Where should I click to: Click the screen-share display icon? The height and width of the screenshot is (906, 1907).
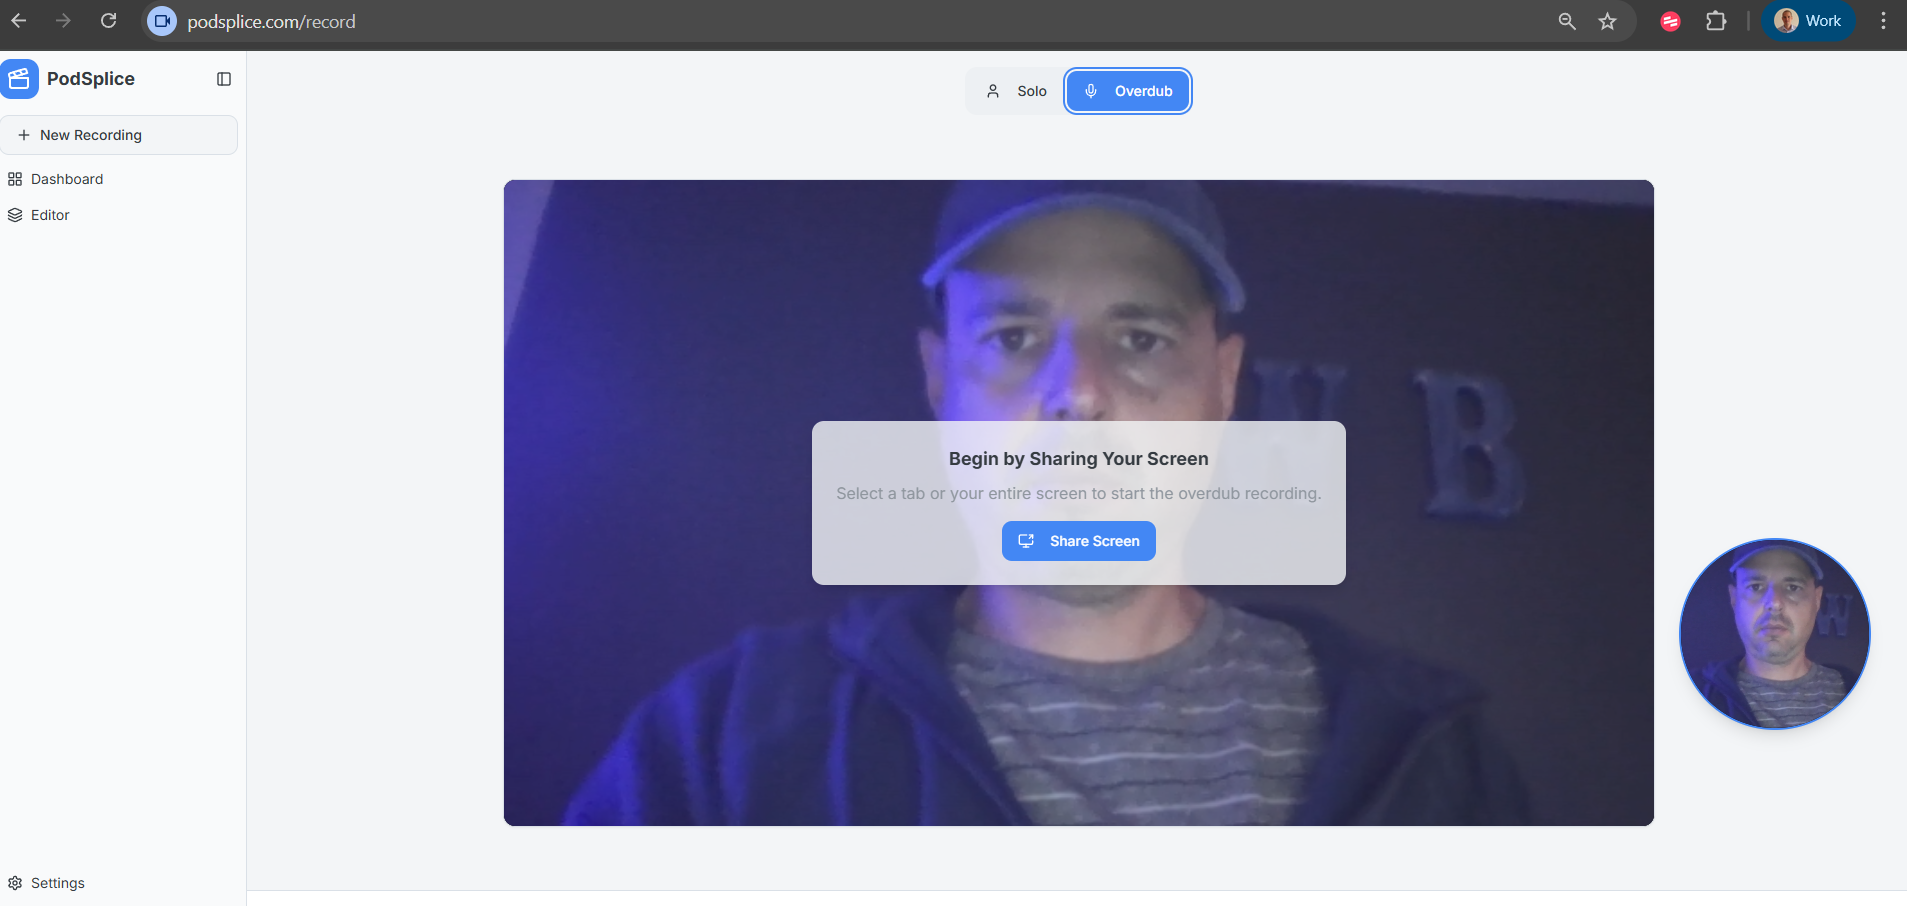[1026, 540]
